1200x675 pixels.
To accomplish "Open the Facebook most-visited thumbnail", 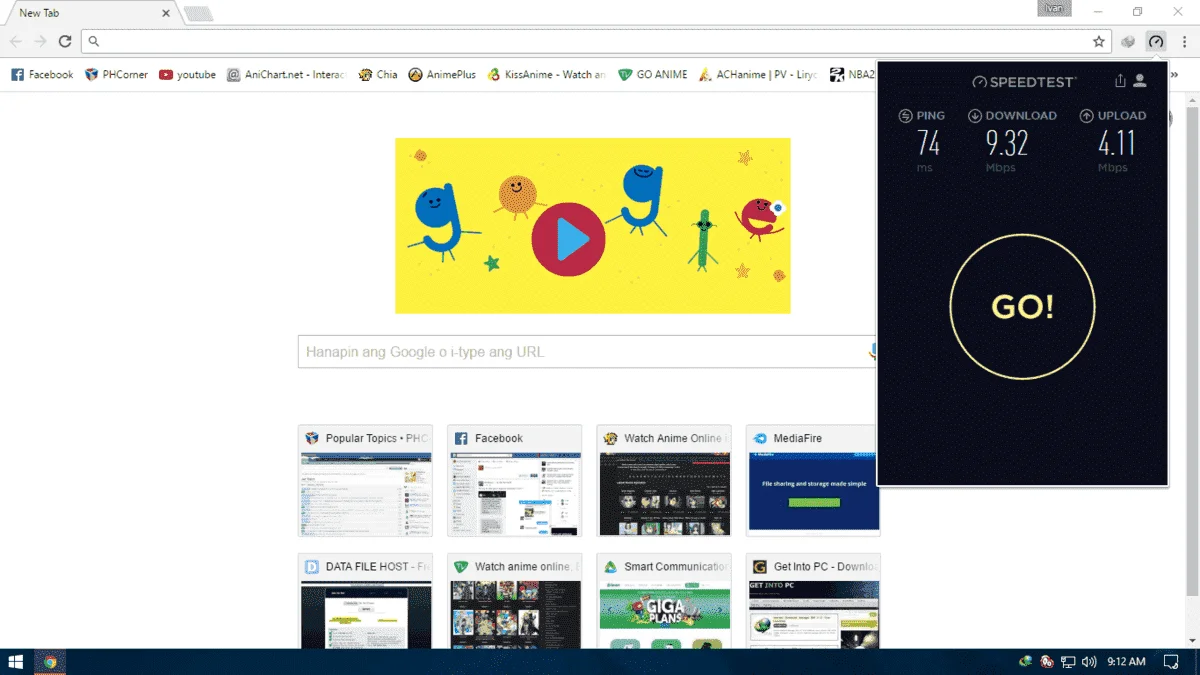I will (x=514, y=481).
